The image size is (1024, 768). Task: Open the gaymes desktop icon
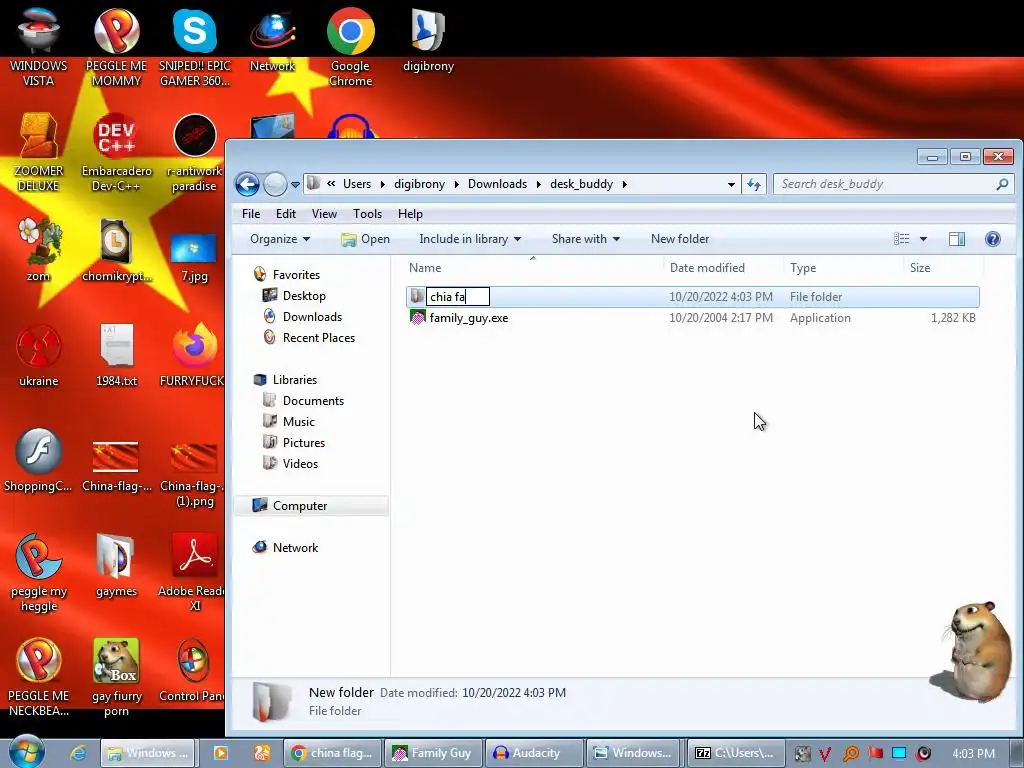116,565
